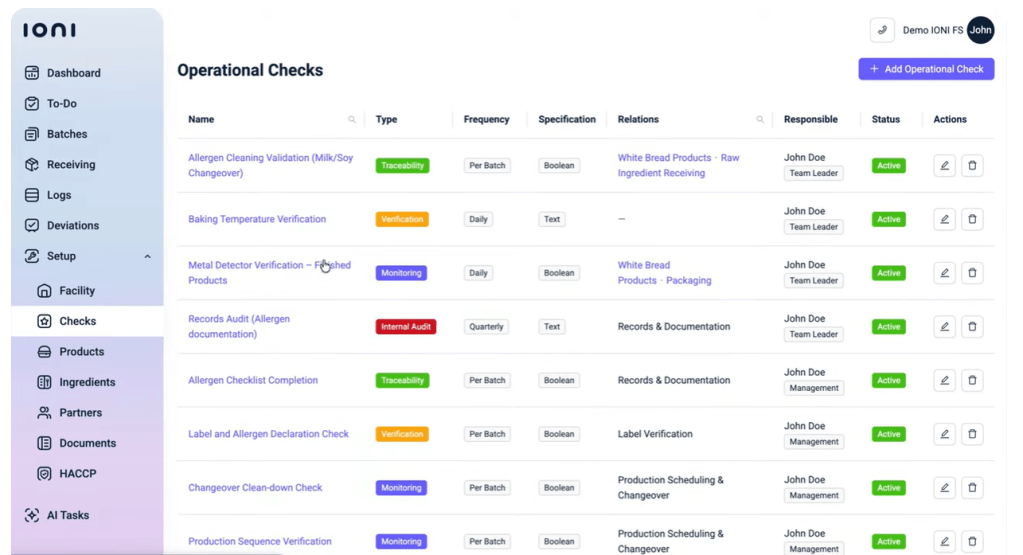
Task: Open the White Bread Products - Packaging relation link
Action: pos(664,273)
